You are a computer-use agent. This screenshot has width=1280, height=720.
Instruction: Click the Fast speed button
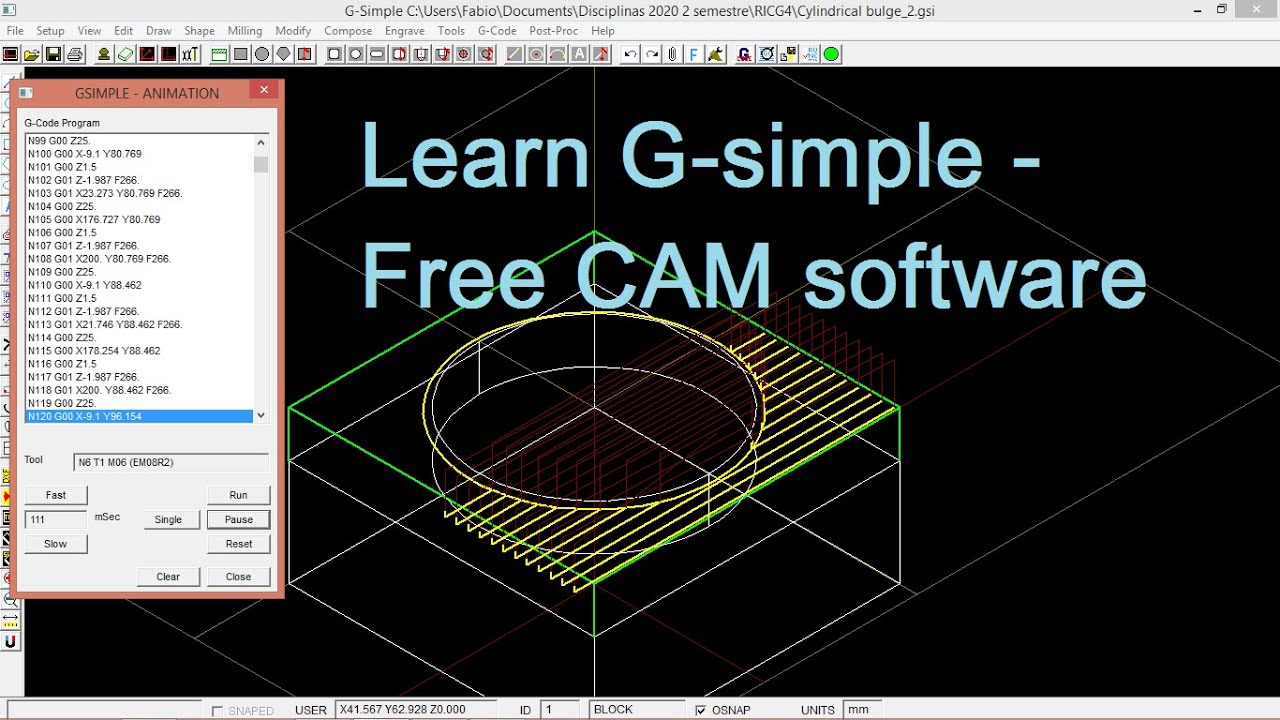point(56,495)
